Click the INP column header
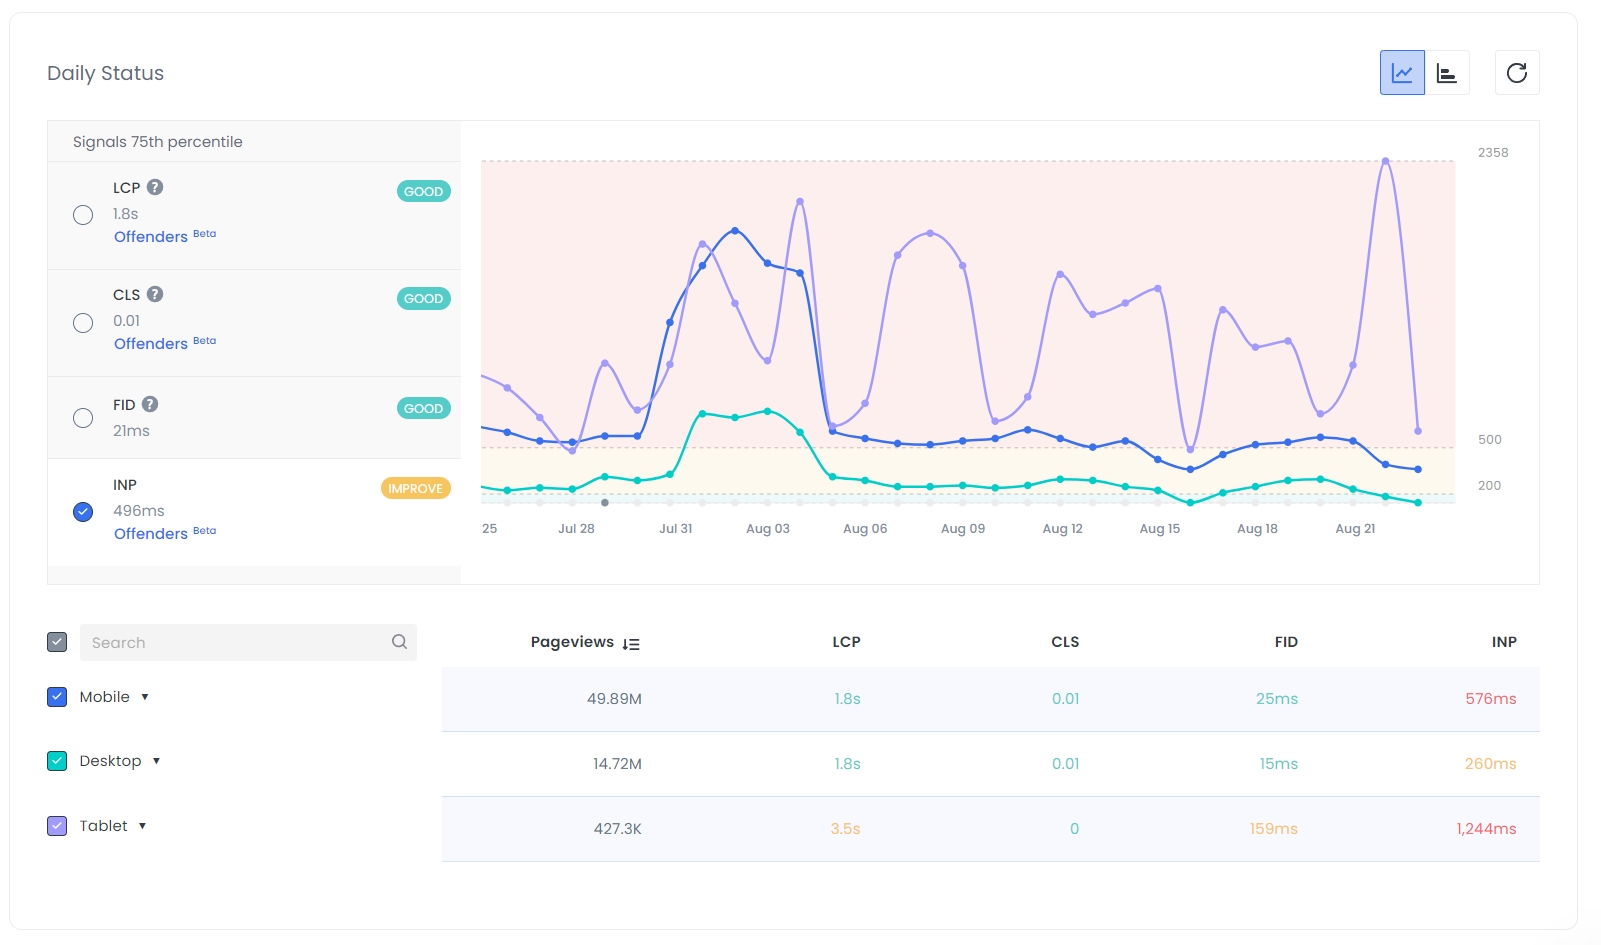Image resolution: width=1601 pixels, height=945 pixels. pyautogui.click(x=1503, y=642)
